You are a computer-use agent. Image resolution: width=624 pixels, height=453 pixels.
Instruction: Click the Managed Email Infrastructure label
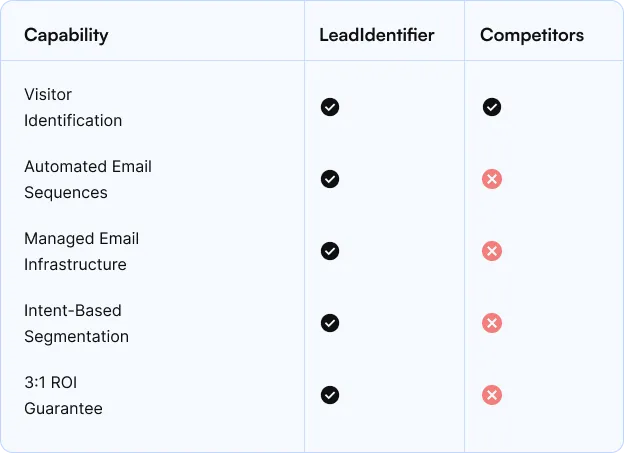tap(81, 252)
